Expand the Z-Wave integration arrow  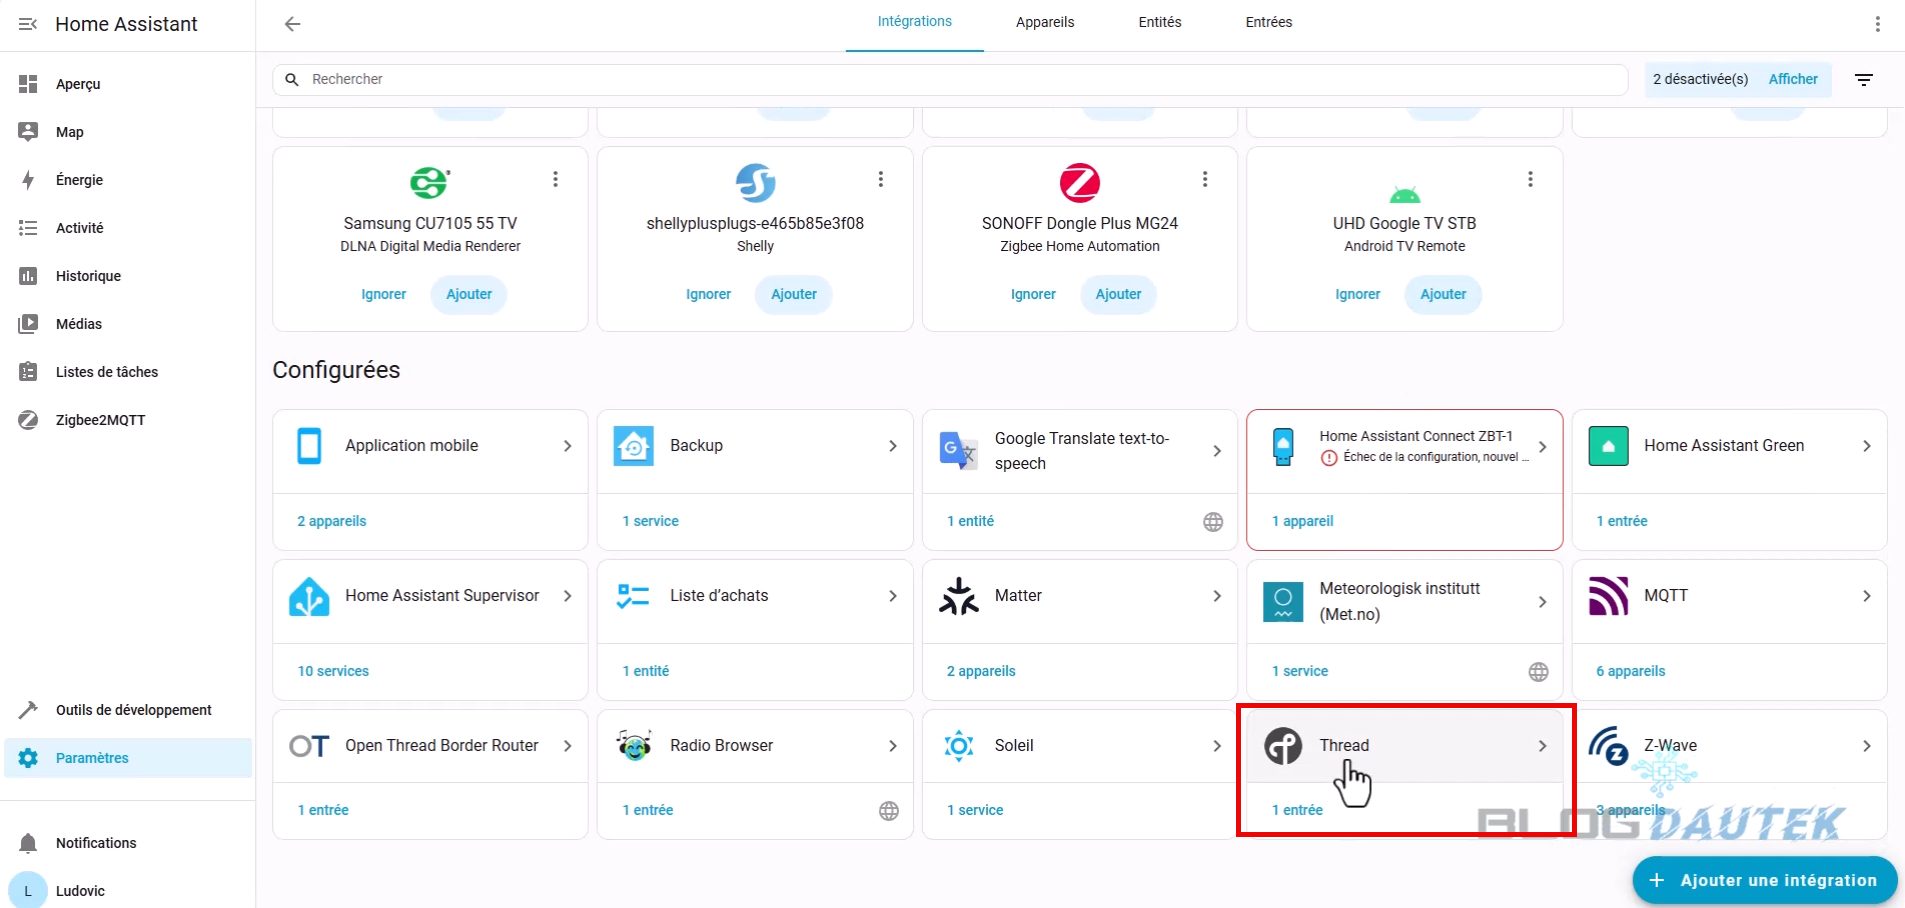1866,746
